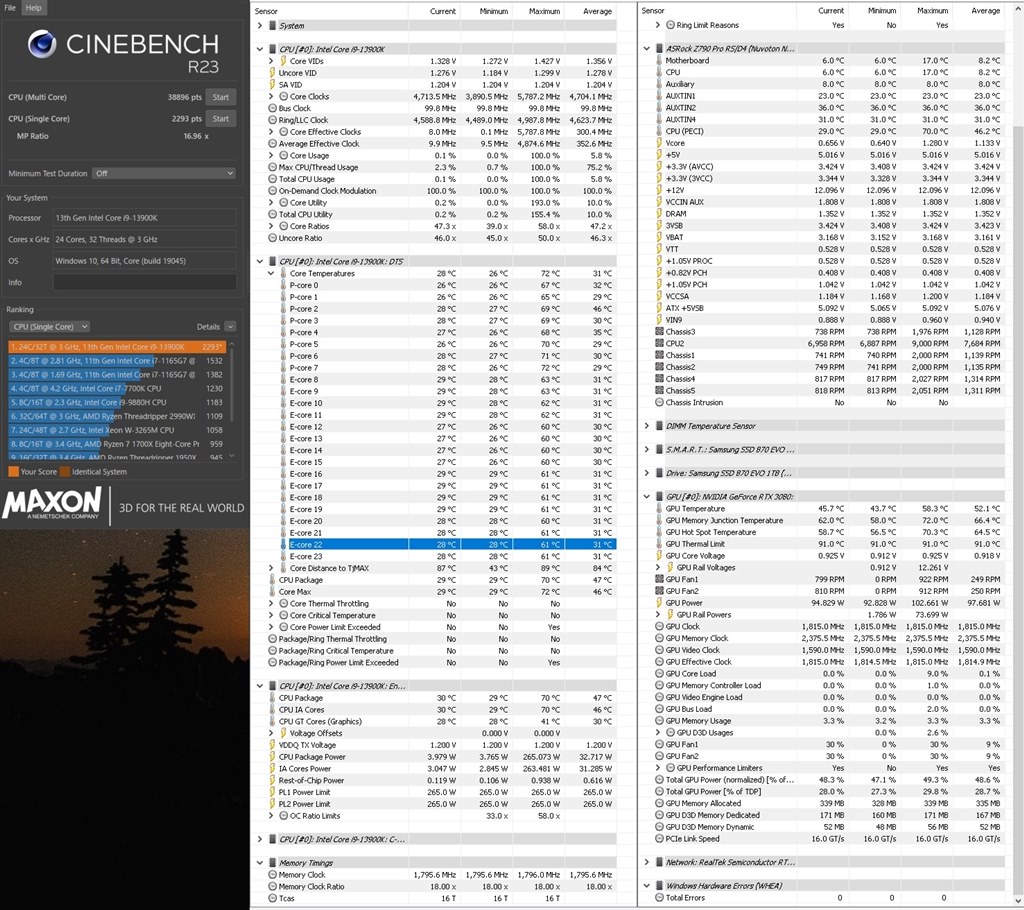The width and height of the screenshot is (1024, 910).
Task: Click the lightning icon beside Vcore
Action: [659, 143]
